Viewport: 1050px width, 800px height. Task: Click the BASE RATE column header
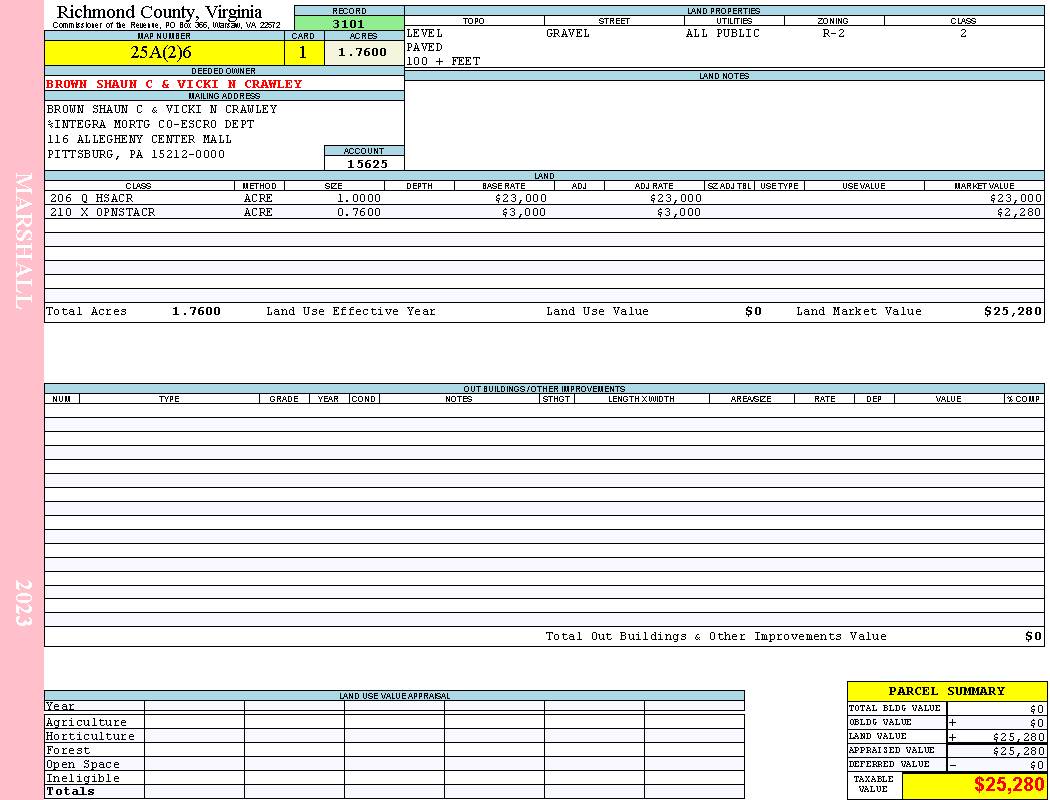tap(504, 186)
